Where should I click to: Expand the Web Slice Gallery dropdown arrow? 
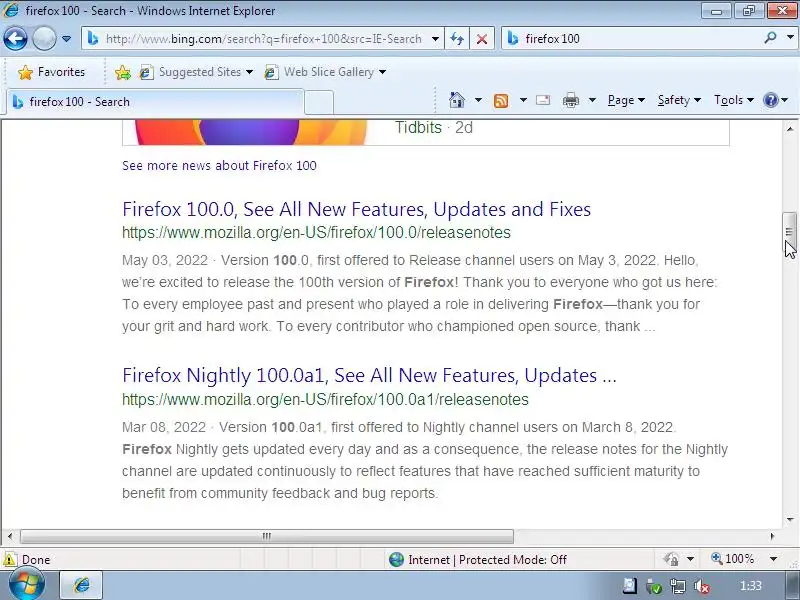[383, 72]
